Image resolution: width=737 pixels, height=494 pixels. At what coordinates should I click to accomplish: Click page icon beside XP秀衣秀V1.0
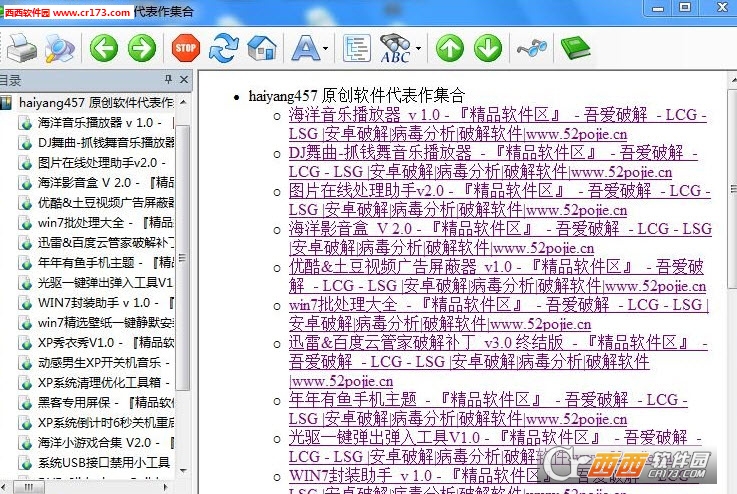pos(24,343)
